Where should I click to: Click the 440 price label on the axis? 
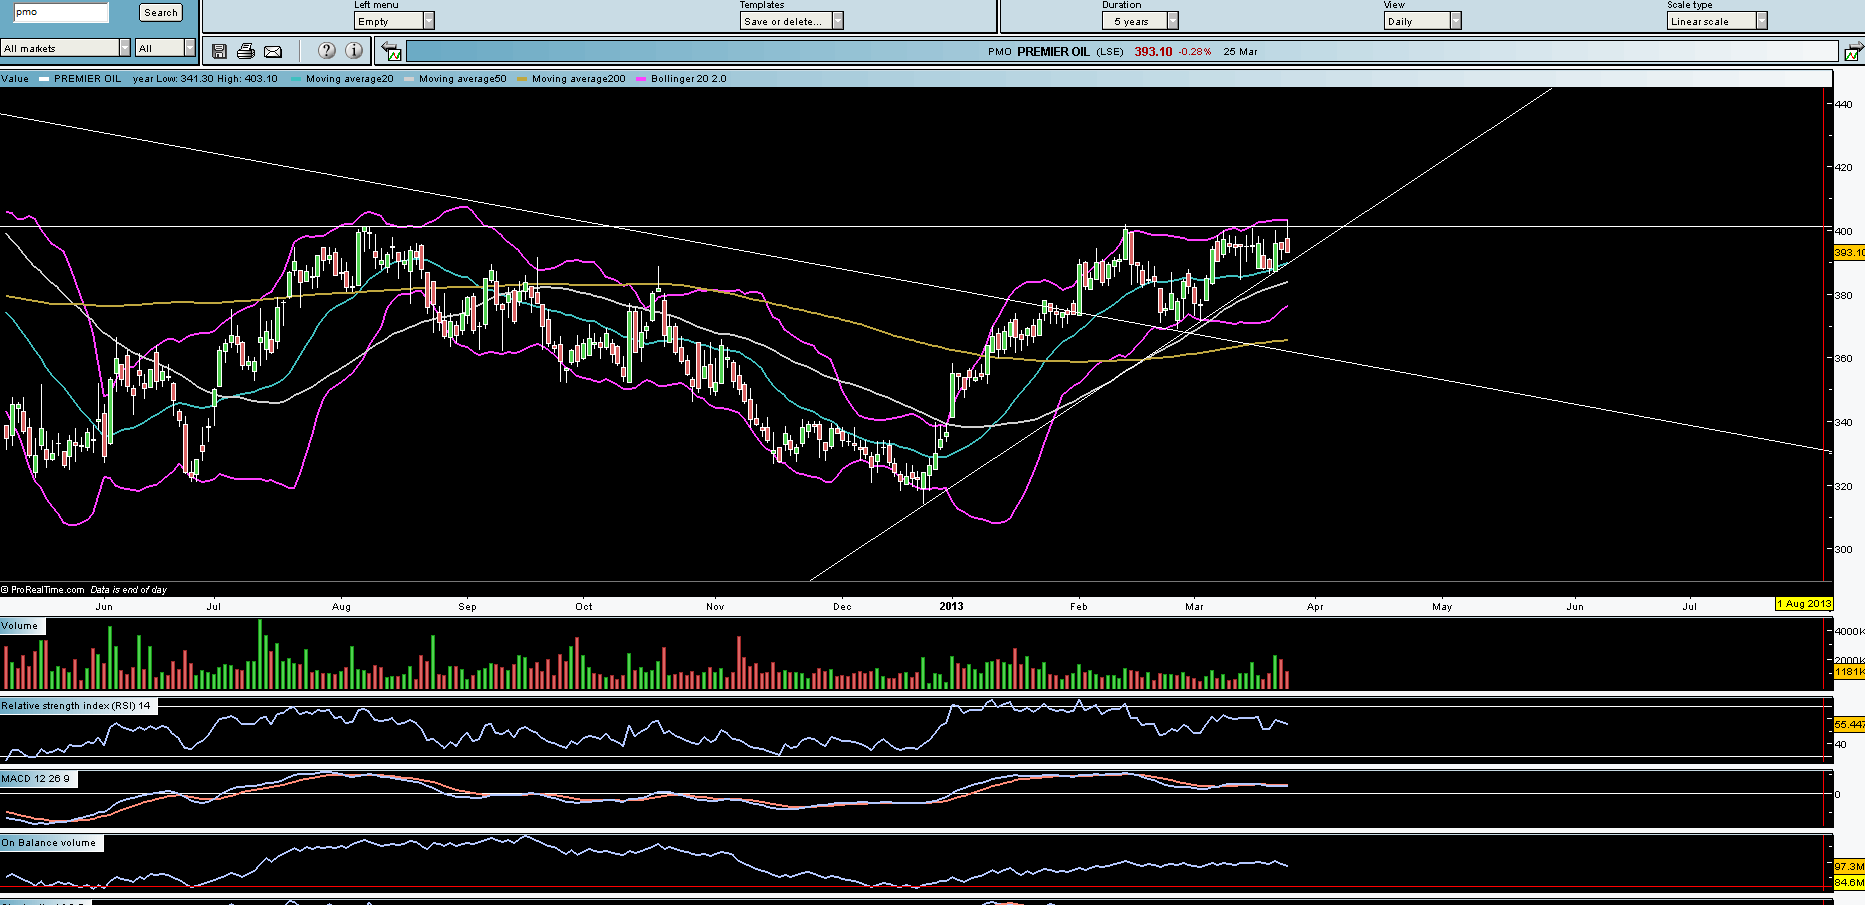pyautogui.click(x=1843, y=104)
